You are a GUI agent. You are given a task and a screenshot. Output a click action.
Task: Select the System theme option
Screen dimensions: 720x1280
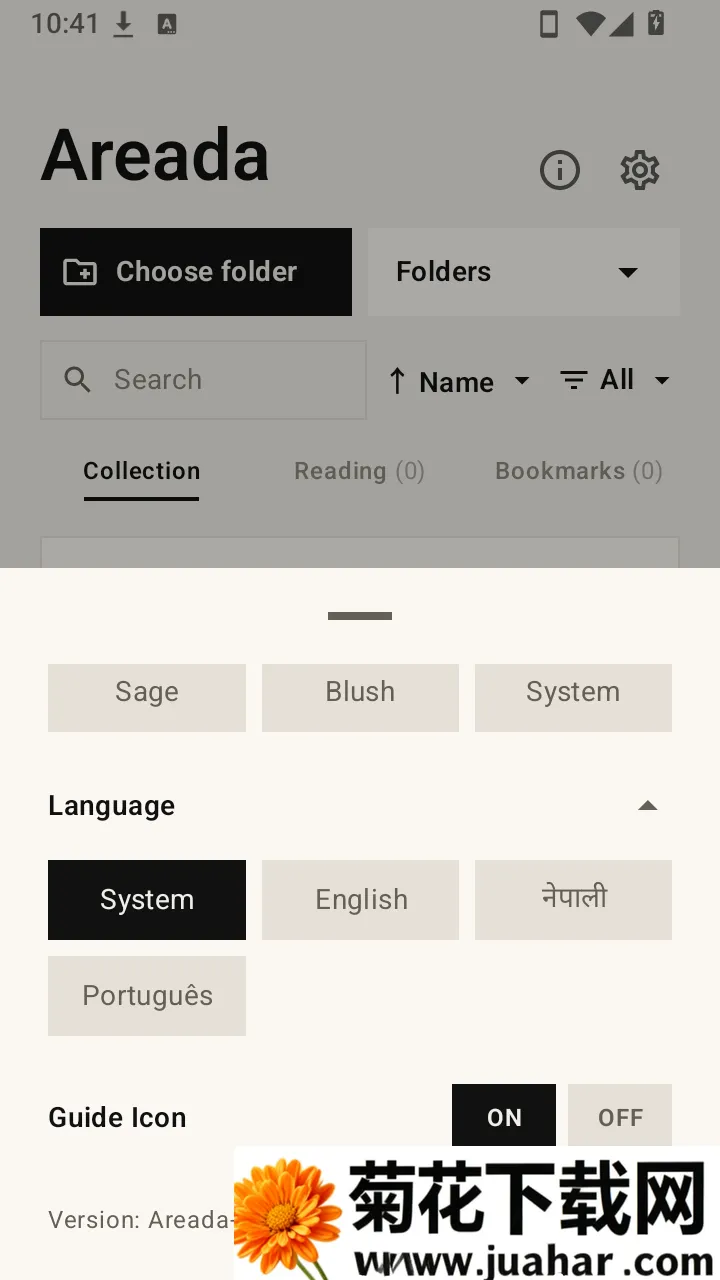tap(573, 697)
